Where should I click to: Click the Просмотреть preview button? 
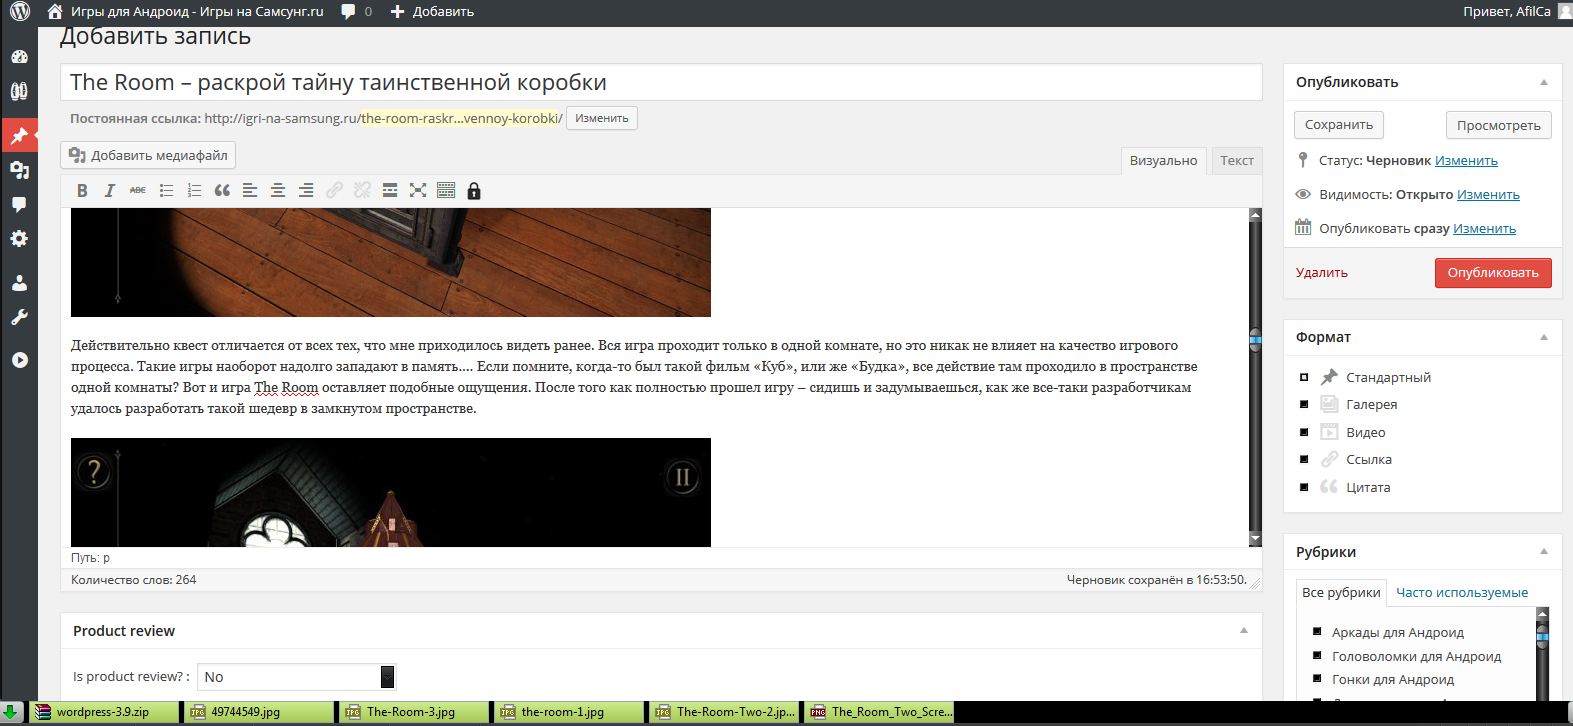coord(1499,125)
